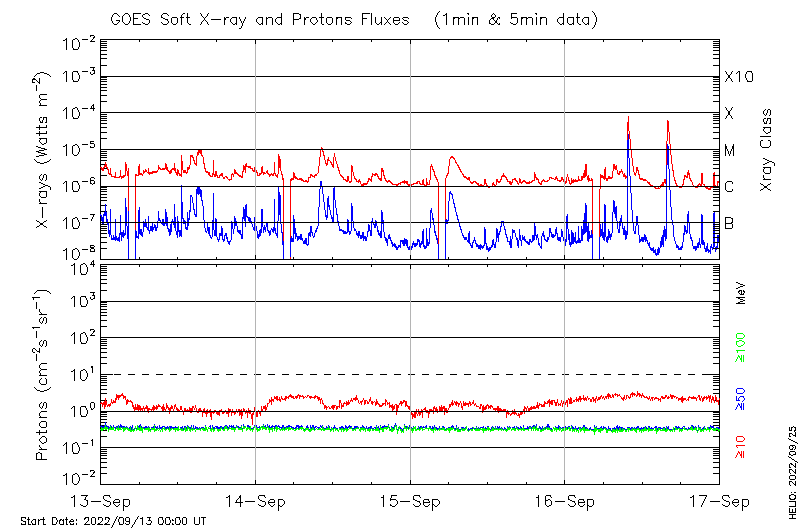Screen dimensions: 800x530
Task: Click the Xray Class axis title
Action: pyautogui.click(x=767, y=150)
